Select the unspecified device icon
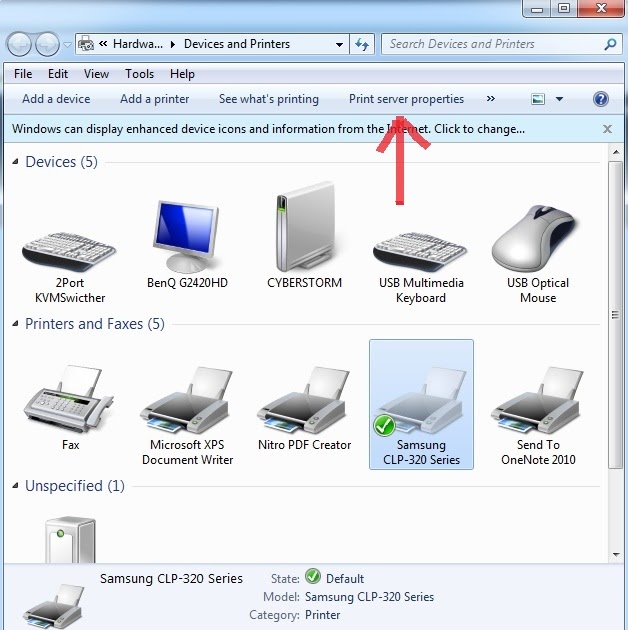This screenshot has width=628, height=630. pos(70,540)
